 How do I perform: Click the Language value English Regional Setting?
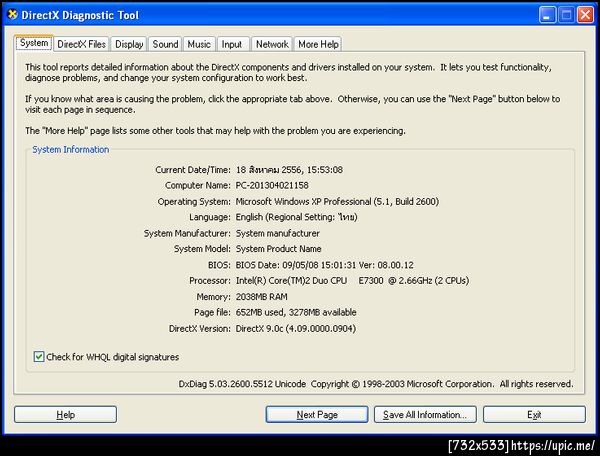(x=297, y=217)
